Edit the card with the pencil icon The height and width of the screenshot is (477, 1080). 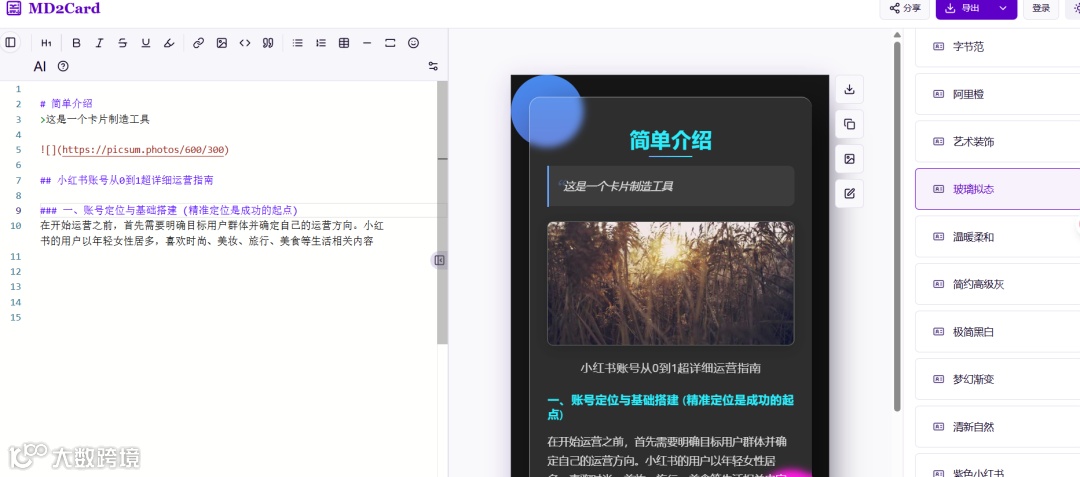coord(849,193)
